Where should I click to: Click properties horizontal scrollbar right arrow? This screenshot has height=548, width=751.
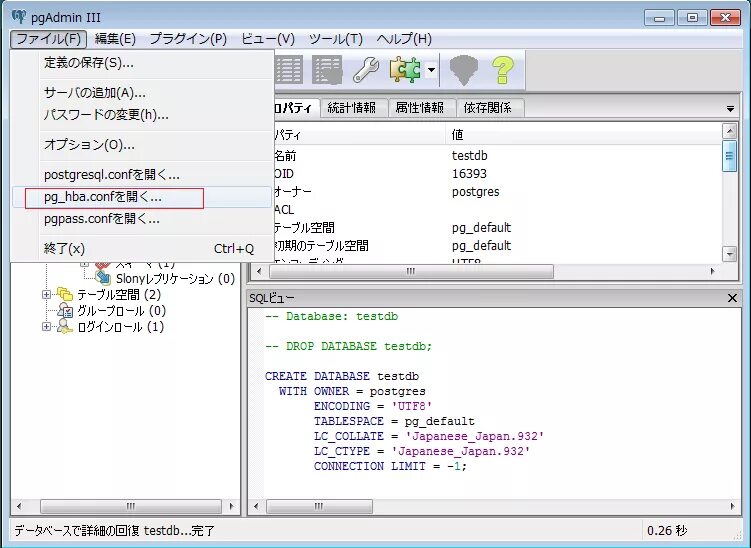tap(713, 271)
